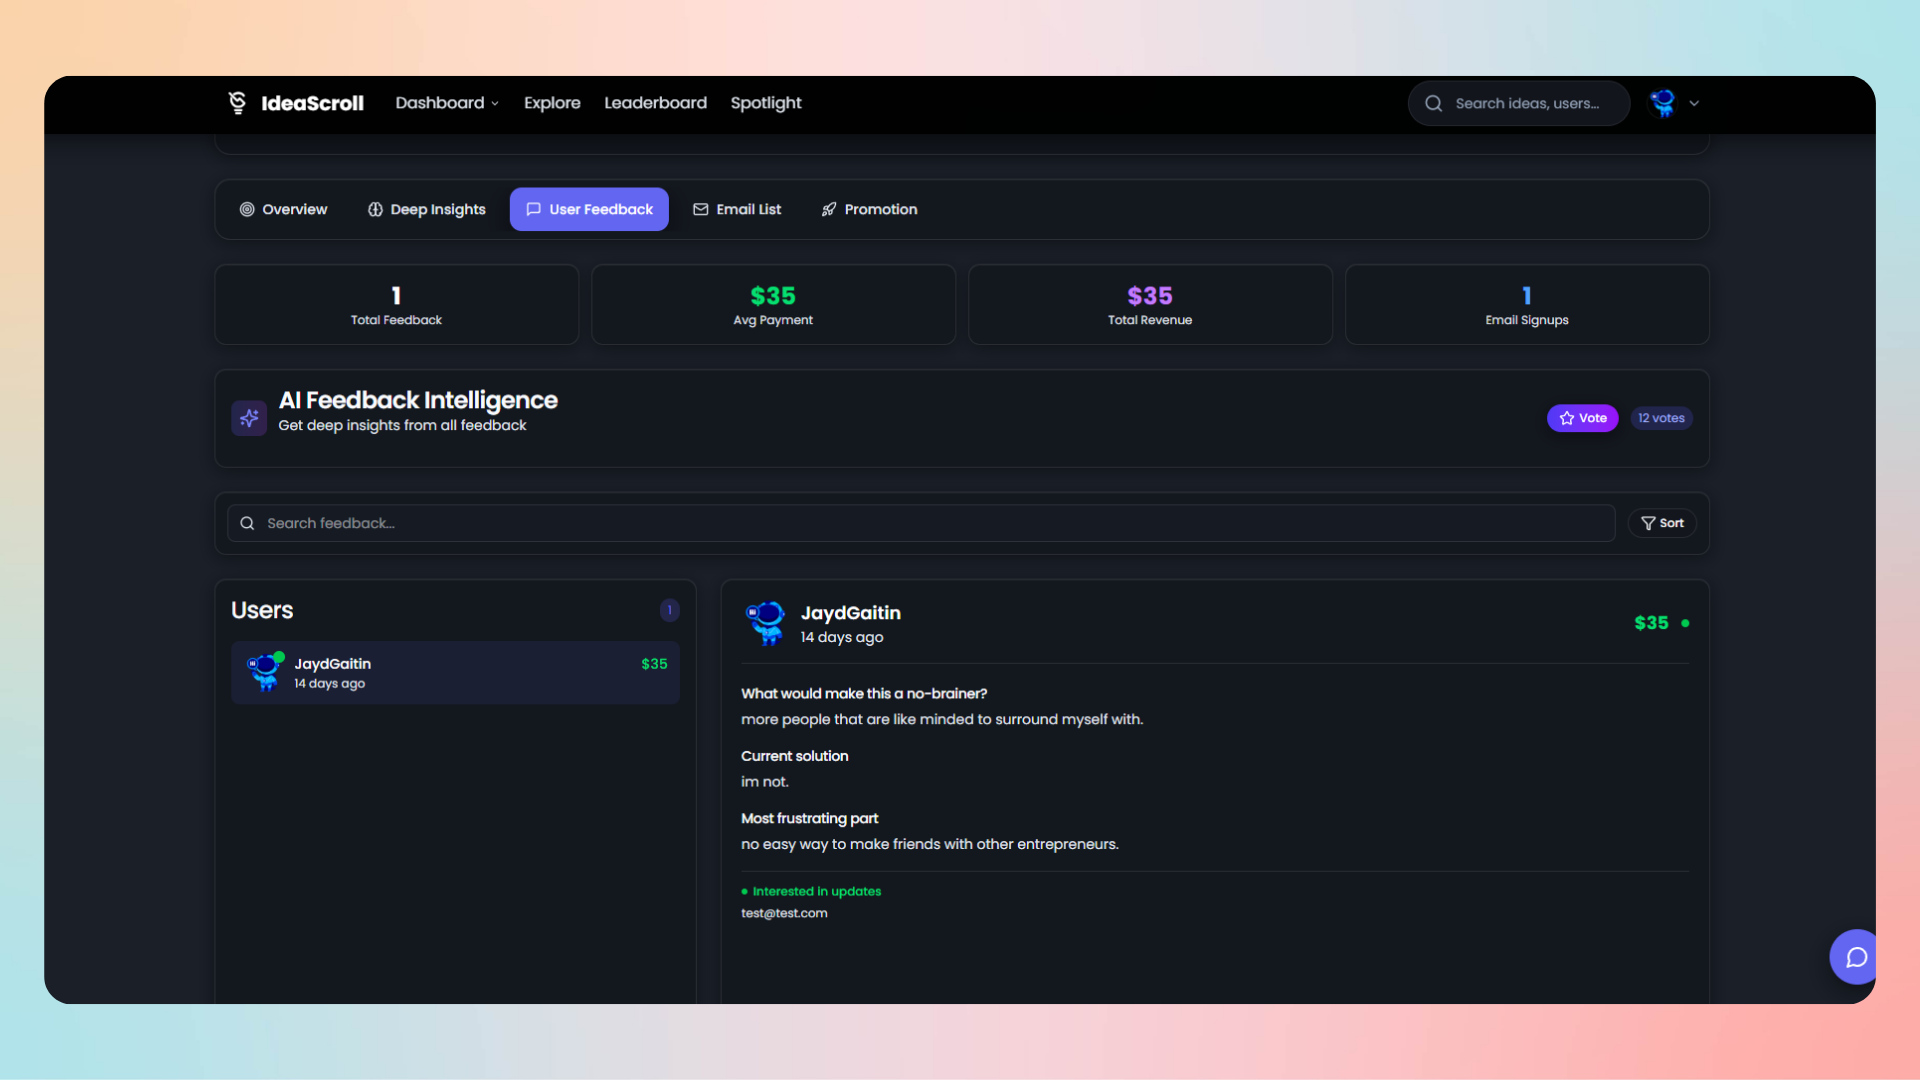The width and height of the screenshot is (1920, 1080).
Task: Go to the Explore page
Action: pos(552,103)
